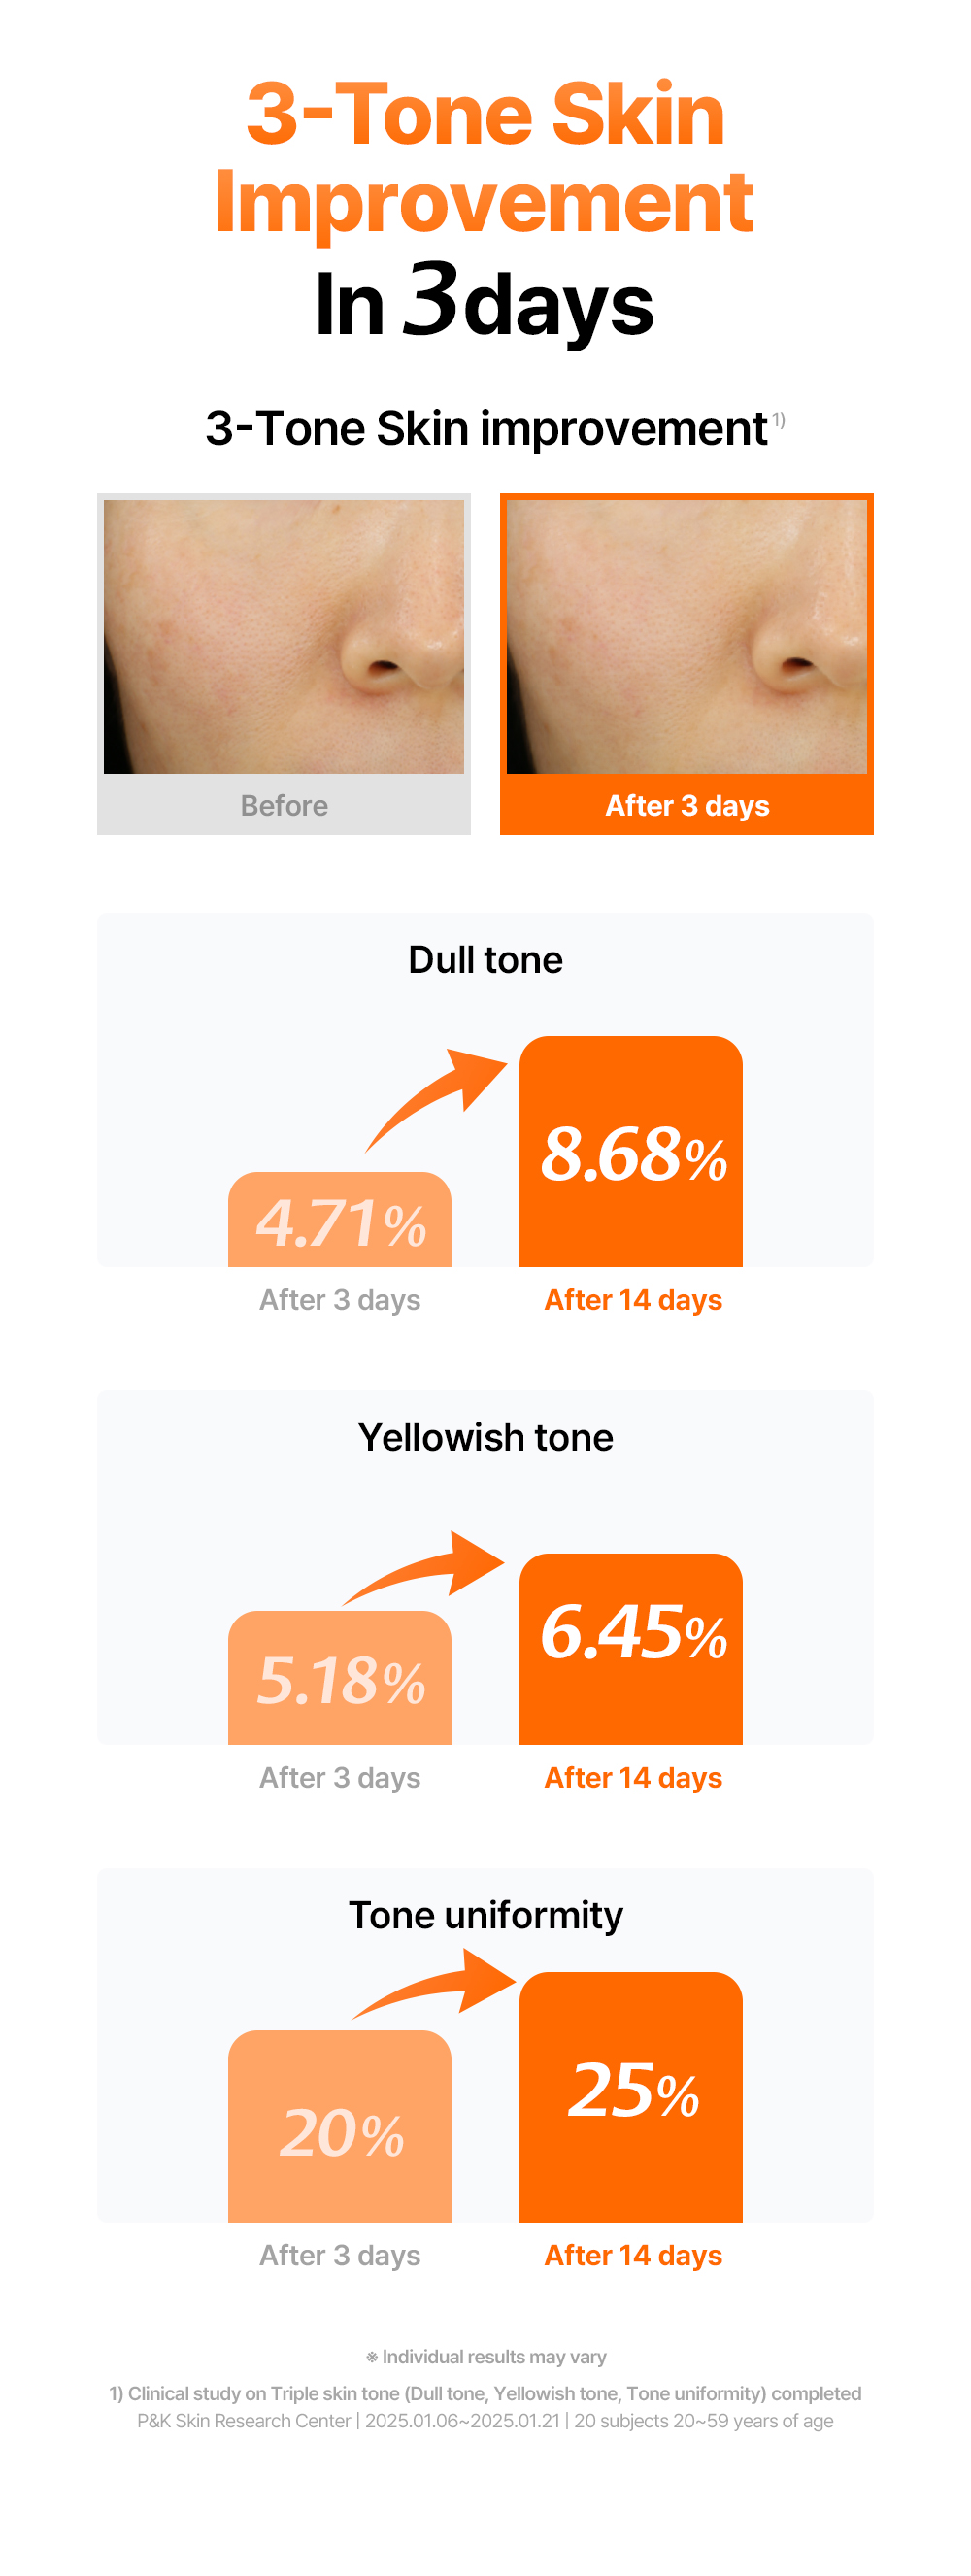Click the Before skin photo
This screenshot has height=2576, width=971.
click(x=284, y=636)
